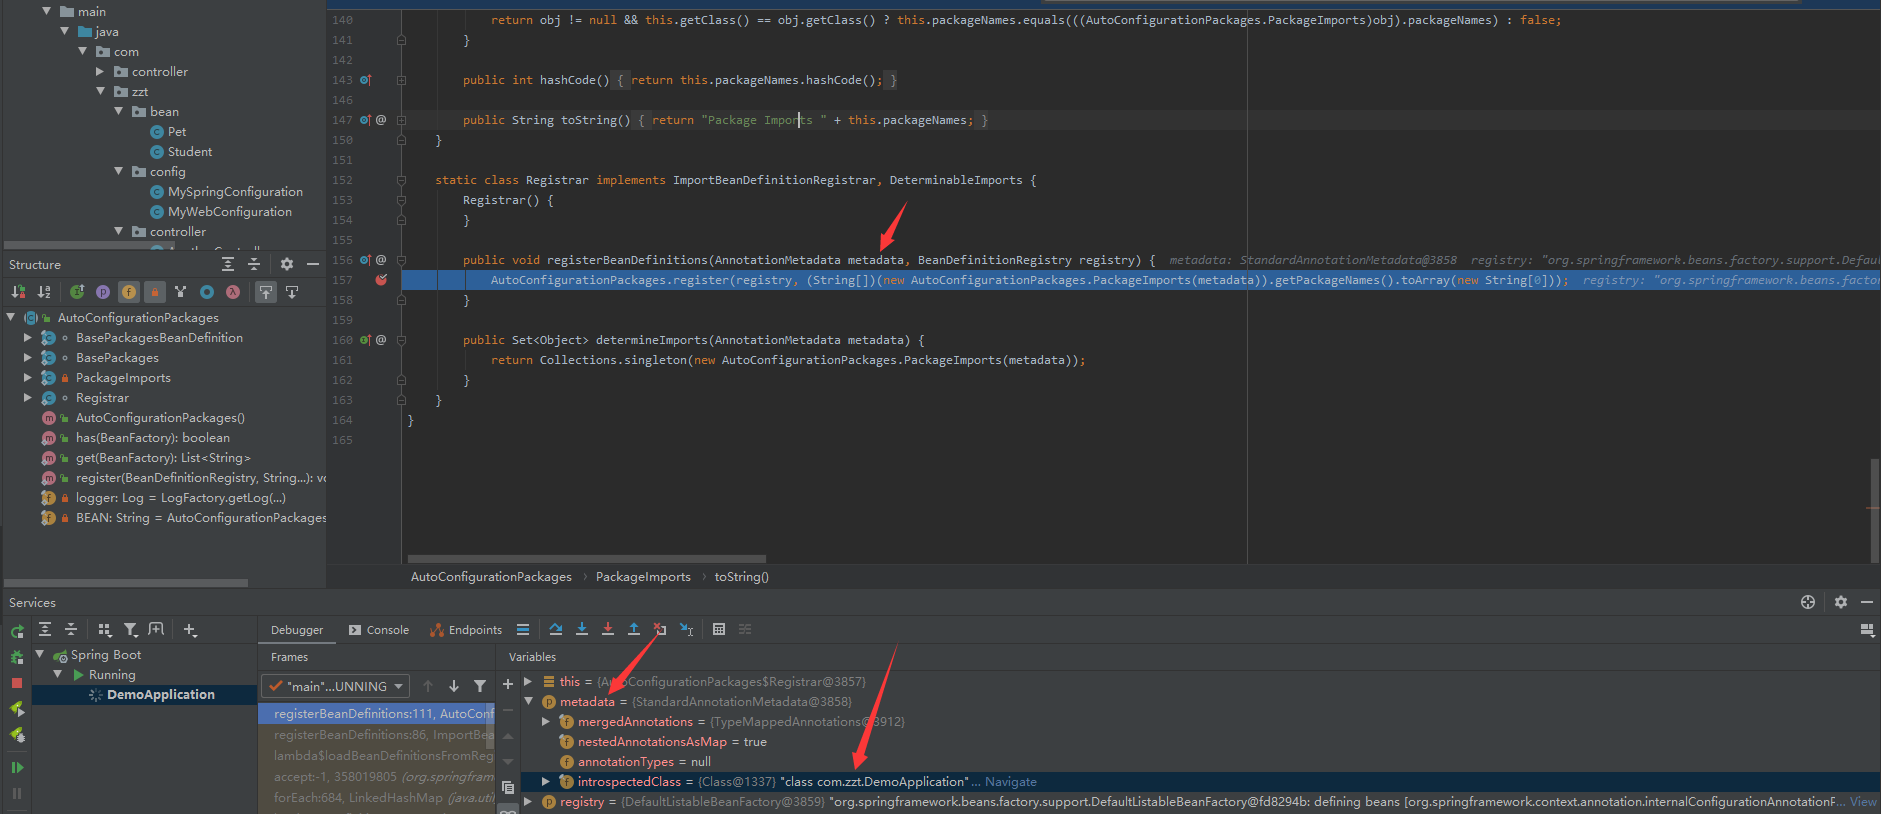Screen dimensions: 1881x814
Task: Open Services panel settings gear
Action: pos(1841,602)
